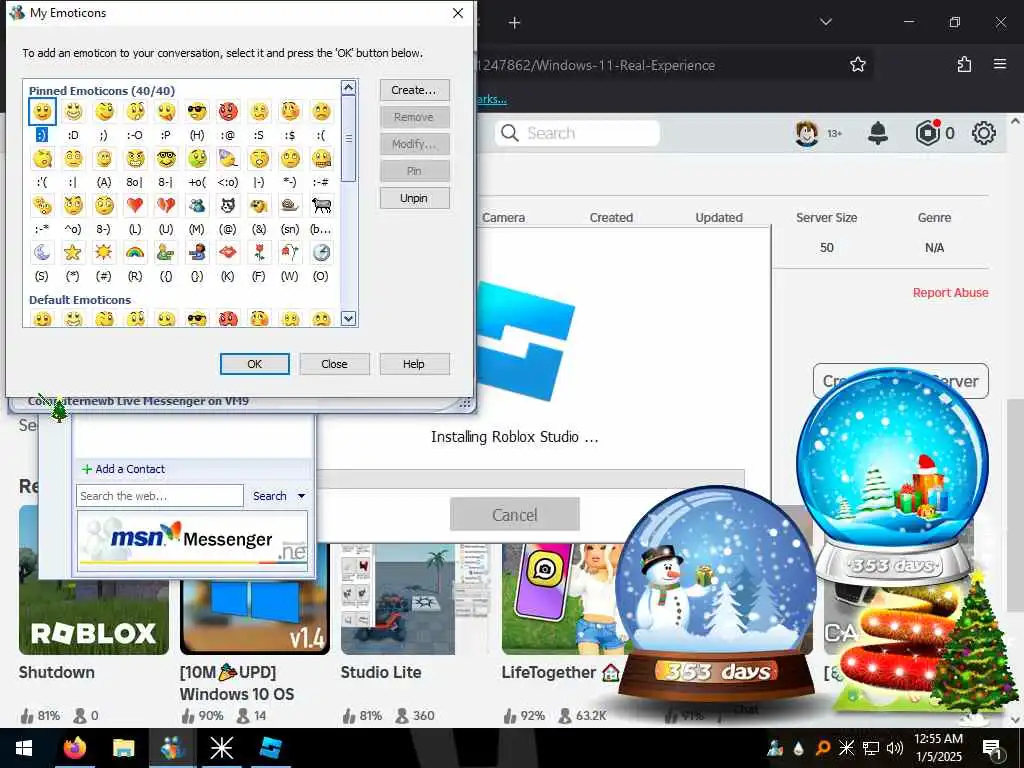Select the clock (O) emoticon

(321, 252)
